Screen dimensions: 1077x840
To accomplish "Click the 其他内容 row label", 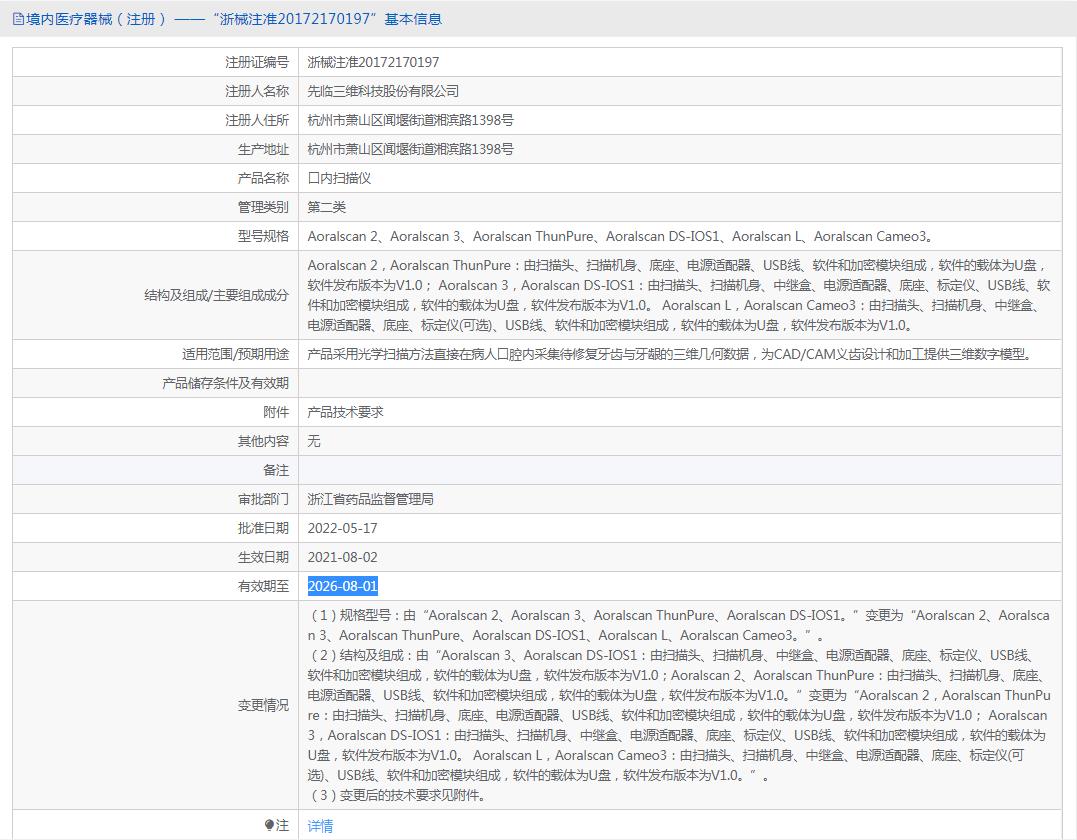I will tap(263, 441).
